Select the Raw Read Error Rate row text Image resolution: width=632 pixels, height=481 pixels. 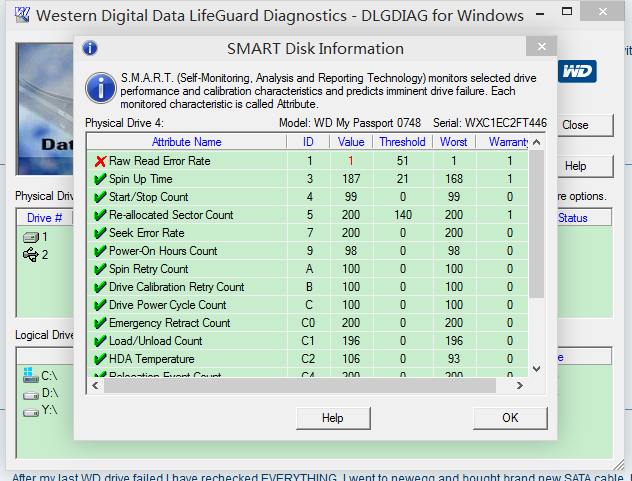pos(160,161)
